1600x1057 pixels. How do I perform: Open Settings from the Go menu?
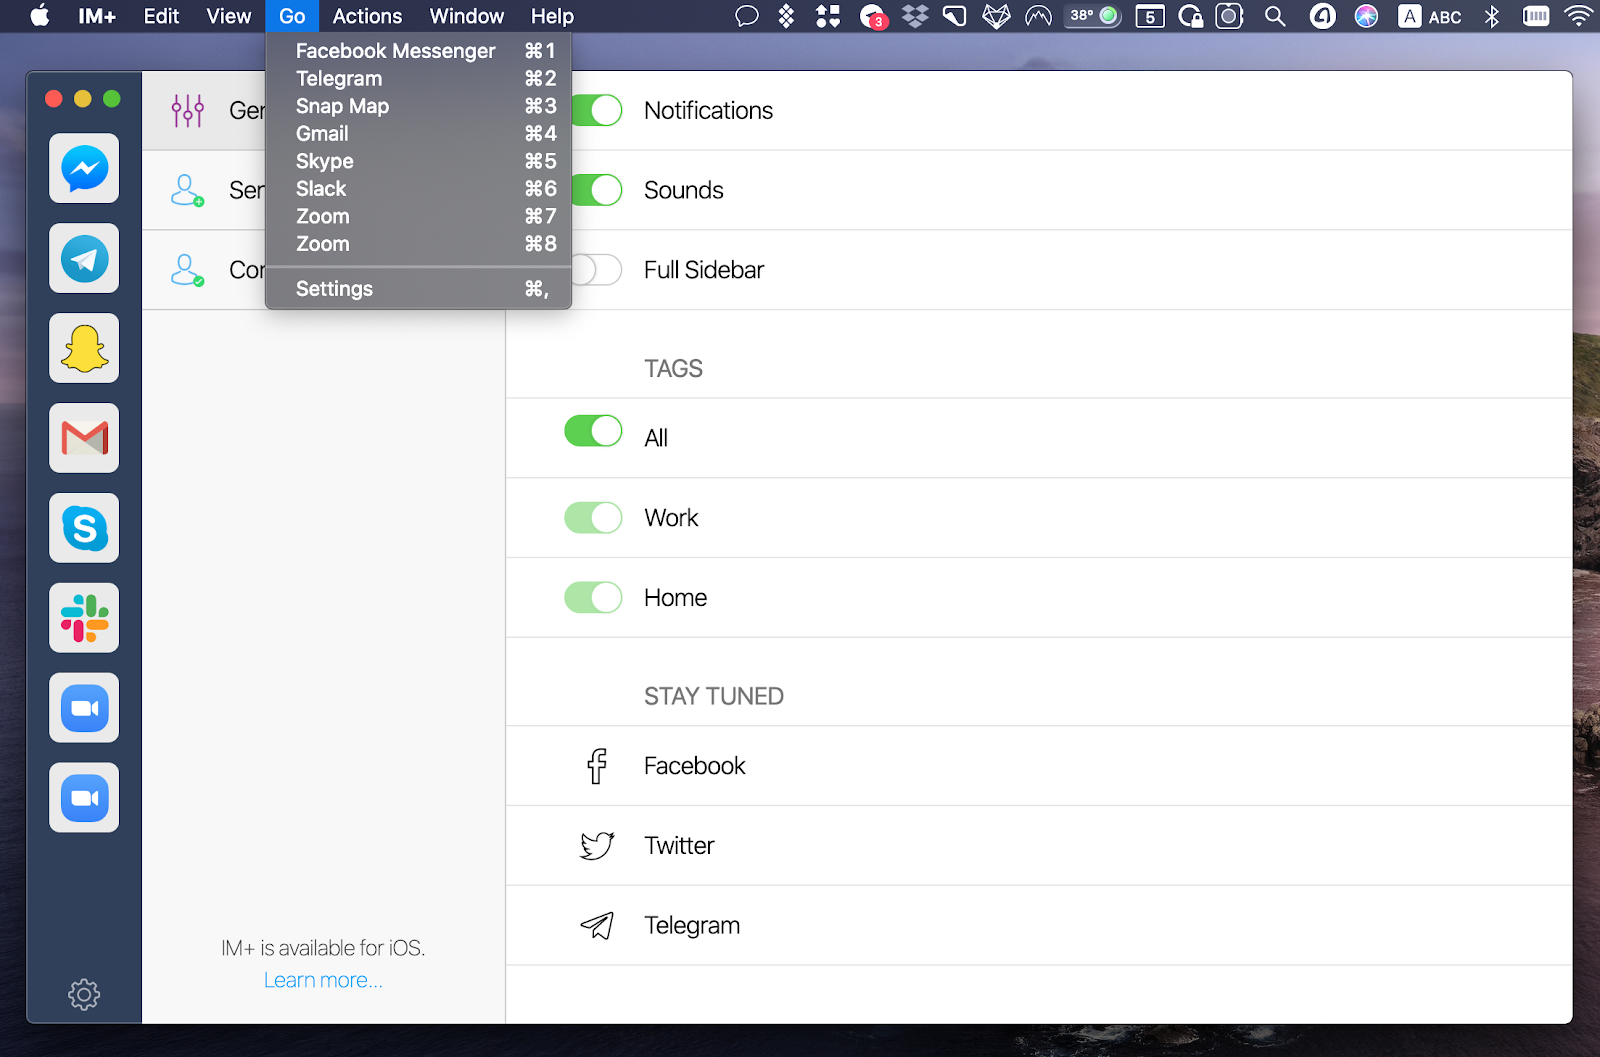[x=334, y=288]
